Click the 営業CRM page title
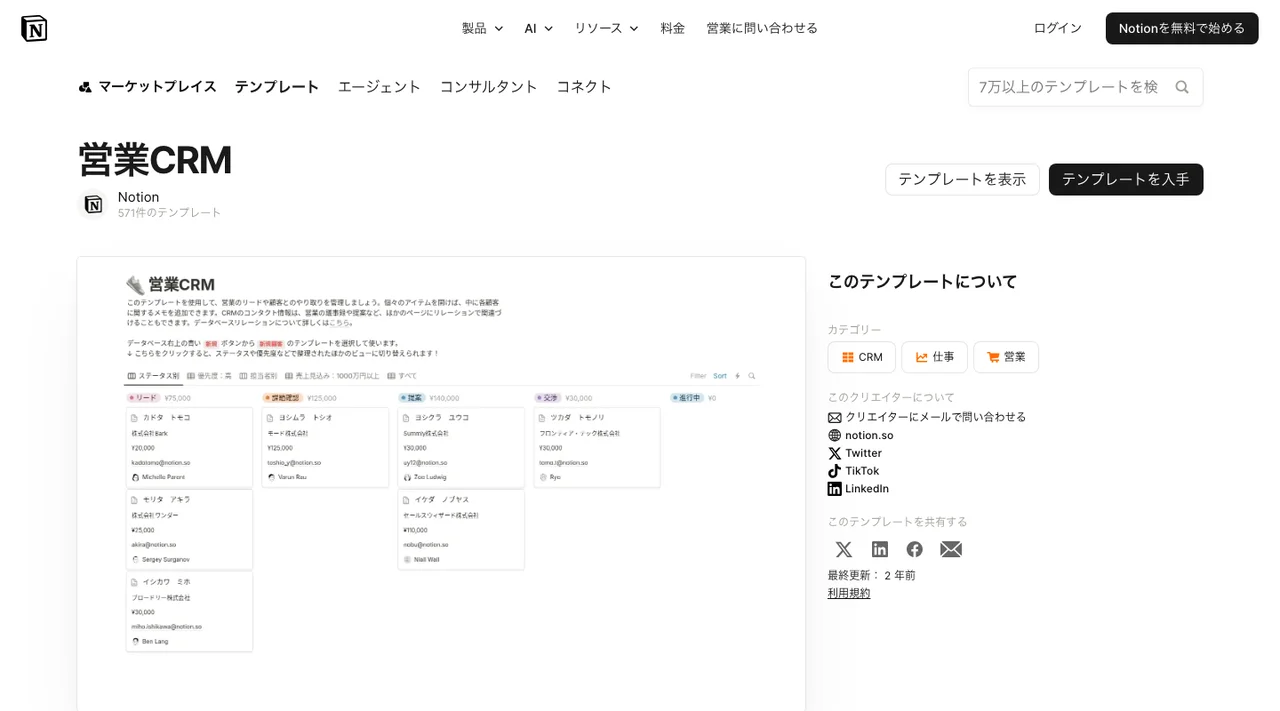Viewport: 1280px width, 711px height. click(x=155, y=160)
